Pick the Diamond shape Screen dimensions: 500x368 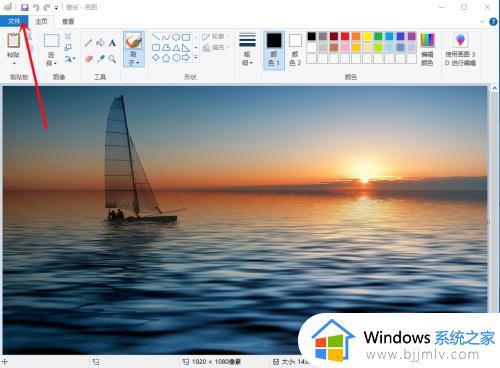(156, 58)
